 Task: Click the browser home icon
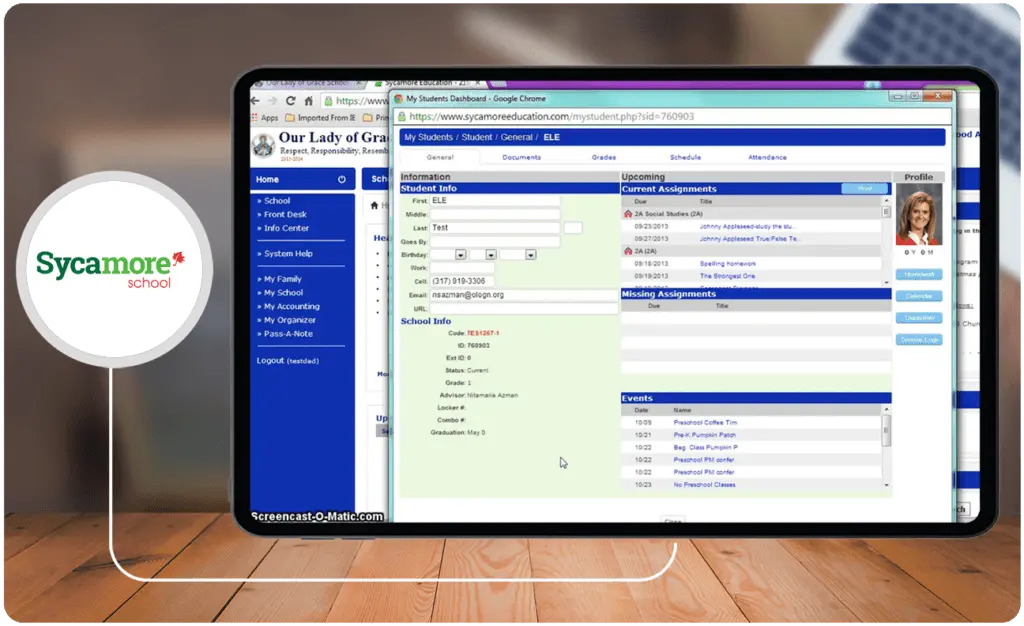(308, 101)
